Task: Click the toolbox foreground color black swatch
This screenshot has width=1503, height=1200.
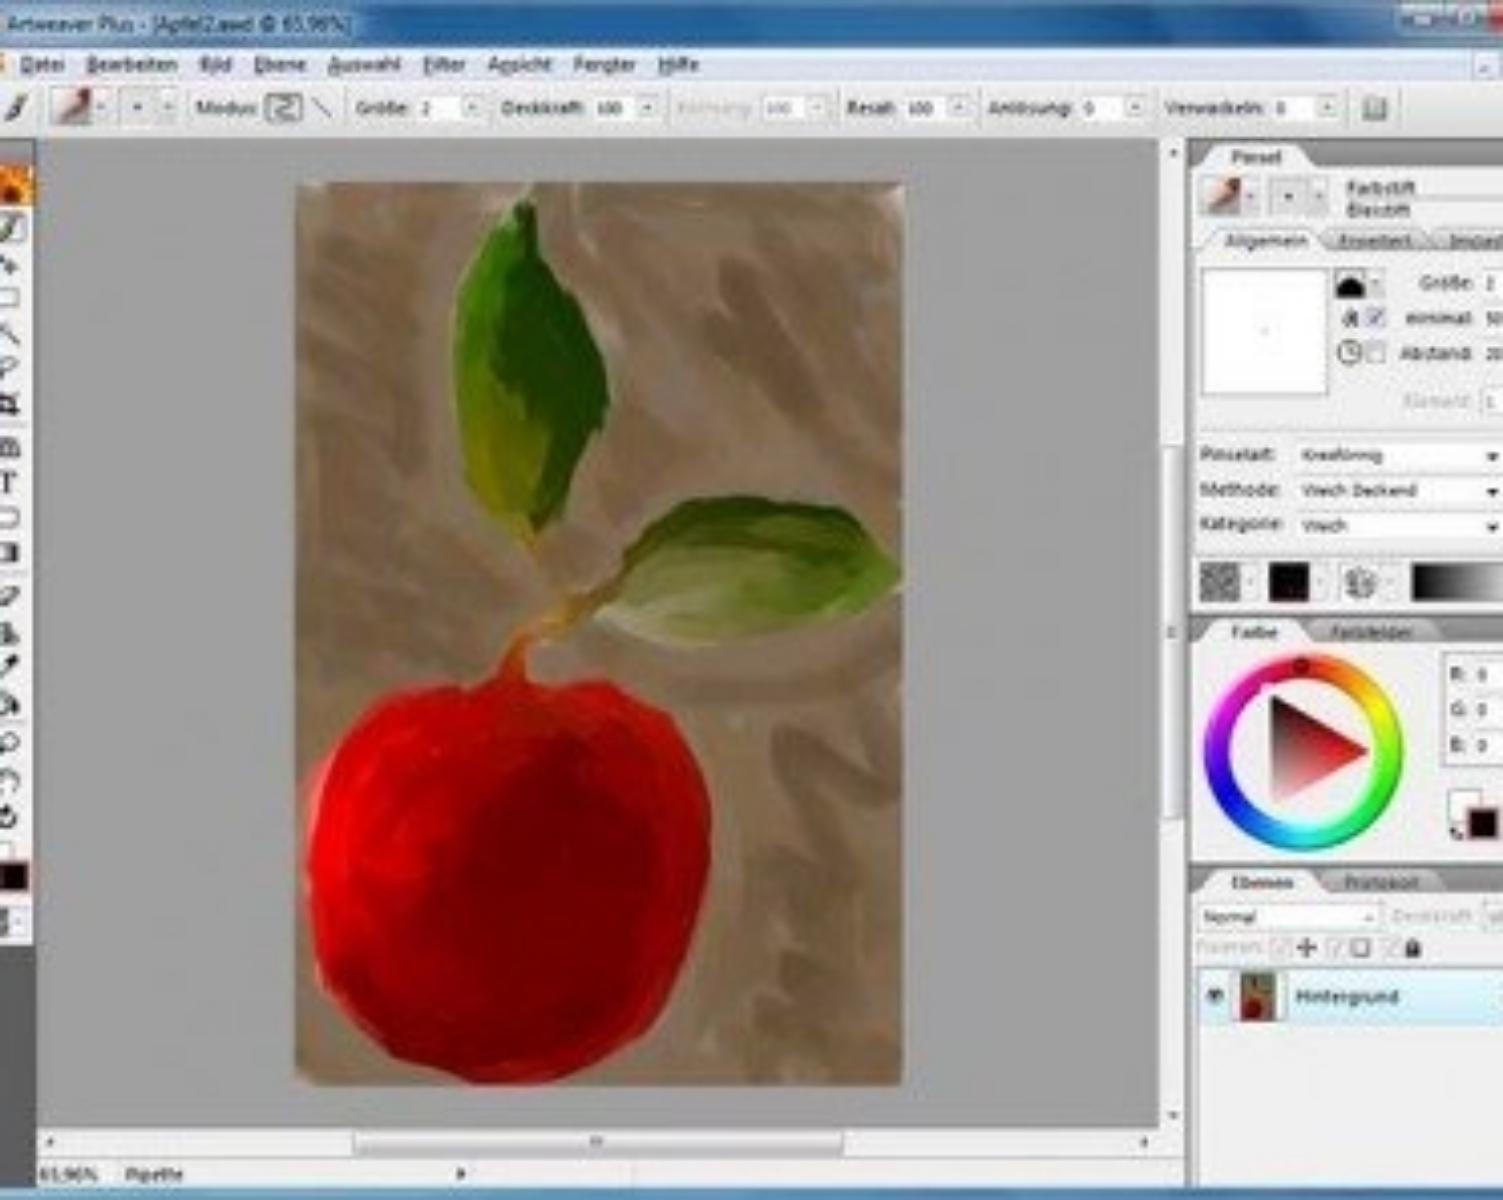Action: pyautogui.click(x=13, y=878)
